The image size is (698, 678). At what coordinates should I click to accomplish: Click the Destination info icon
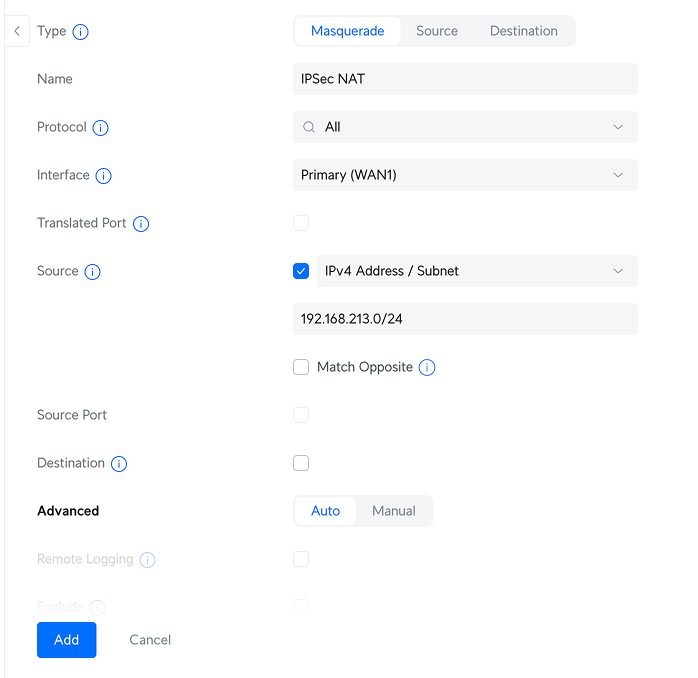click(x=119, y=464)
